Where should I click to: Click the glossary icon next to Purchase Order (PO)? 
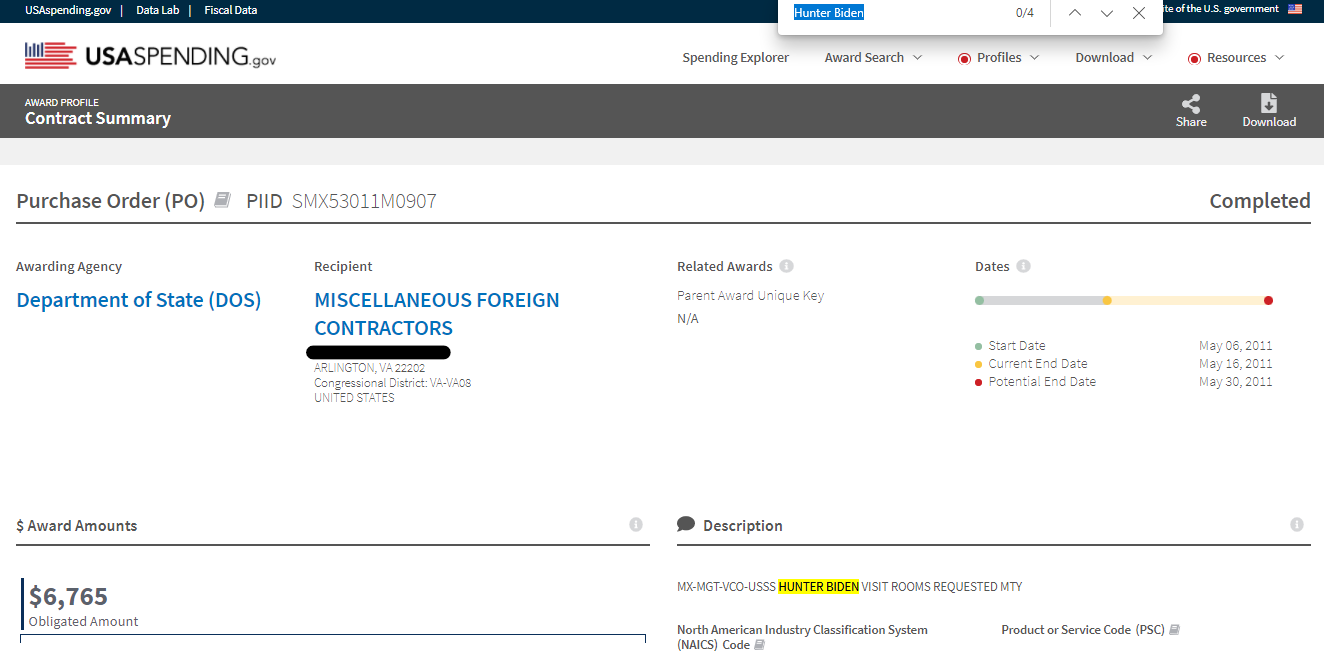(223, 200)
